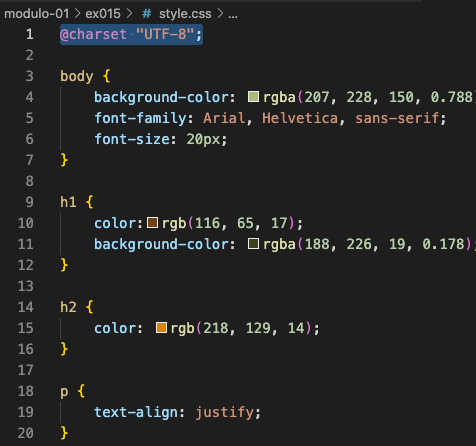Viewport: 476px width, 446px height.
Task: Click the closing brace on line 12
Action: click(64, 265)
